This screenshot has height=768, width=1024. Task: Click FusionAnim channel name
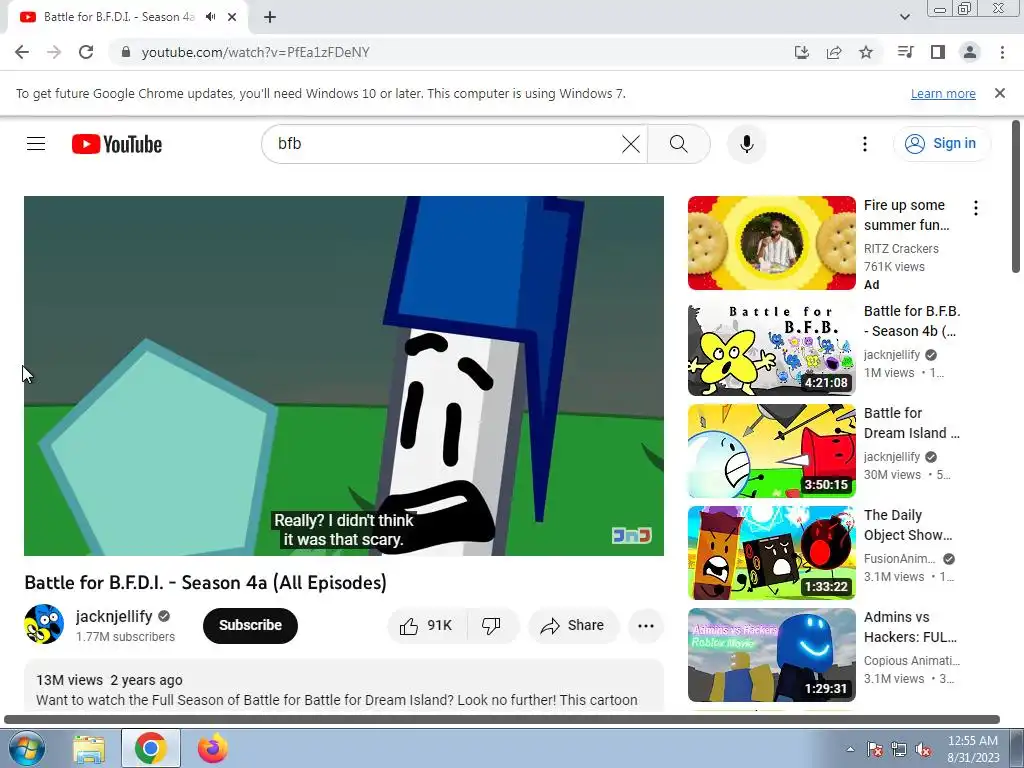tap(899, 559)
